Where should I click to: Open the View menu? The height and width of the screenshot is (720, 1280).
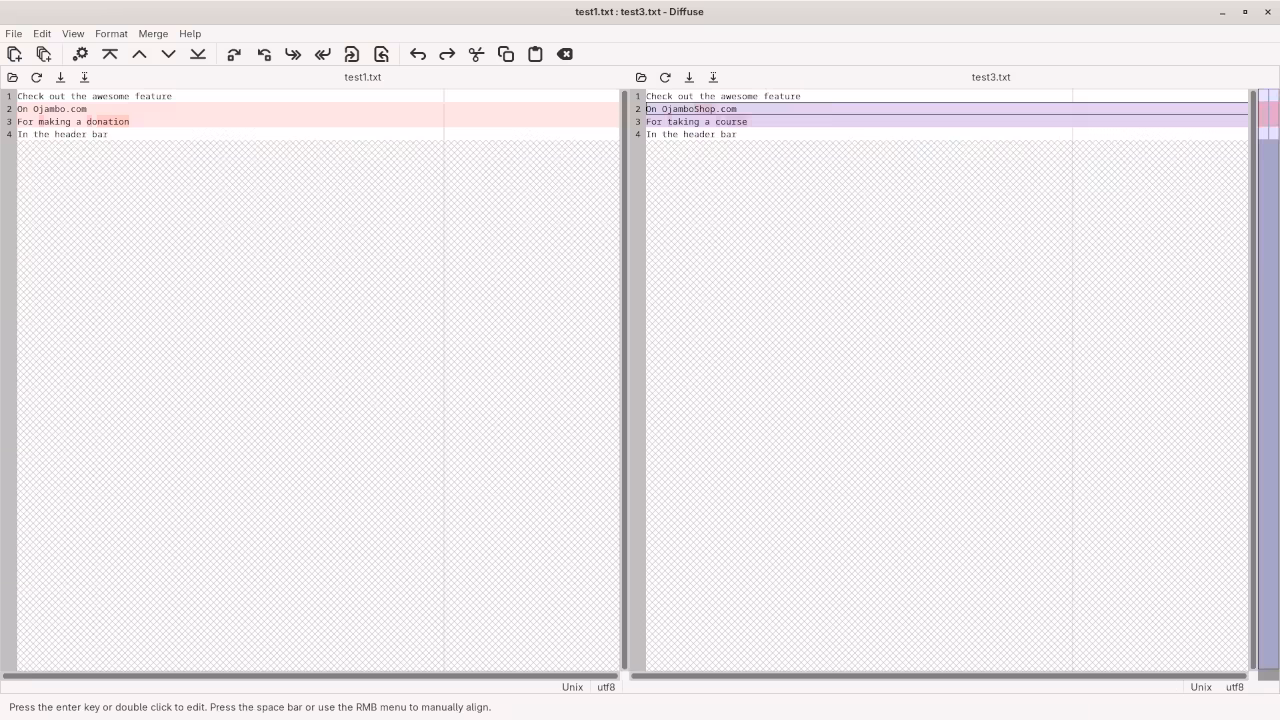tap(73, 34)
